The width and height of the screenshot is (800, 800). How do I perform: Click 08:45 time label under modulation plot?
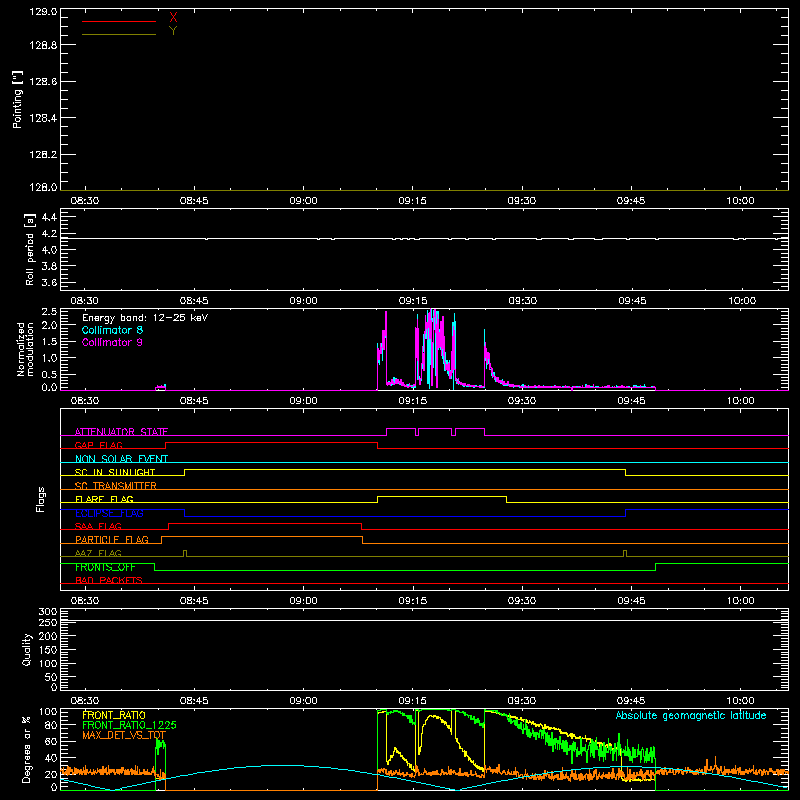coord(194,401)
